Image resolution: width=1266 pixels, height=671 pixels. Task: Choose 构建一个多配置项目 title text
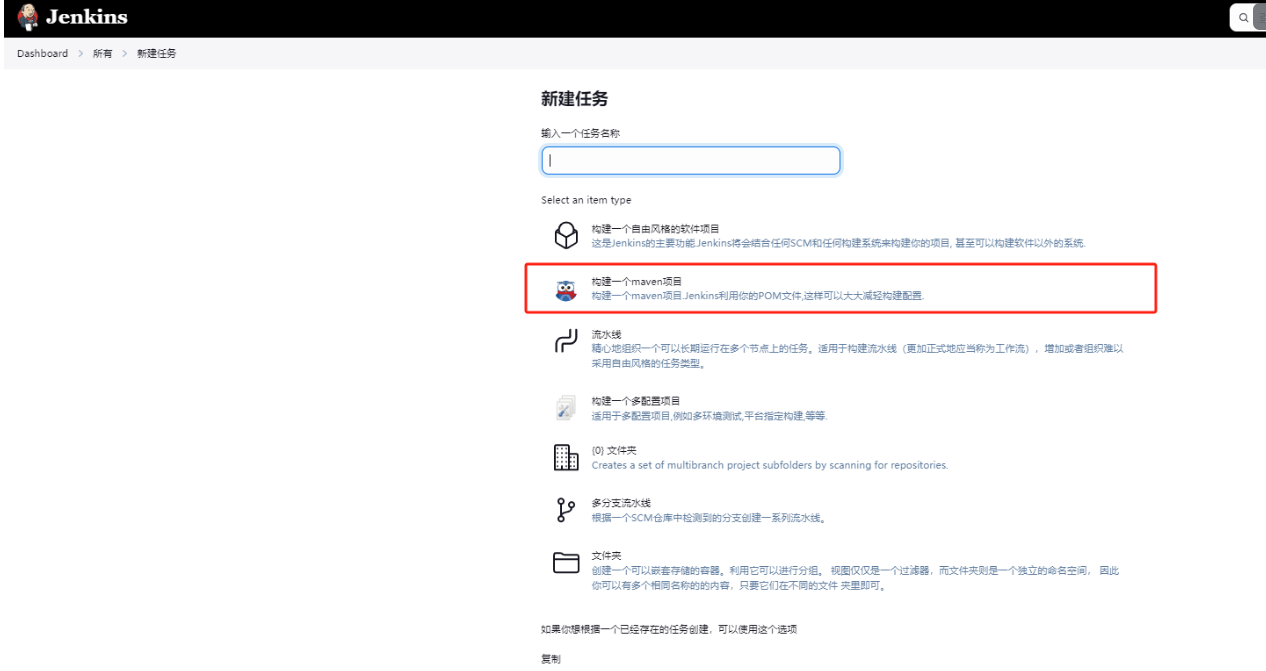point(636,401)
